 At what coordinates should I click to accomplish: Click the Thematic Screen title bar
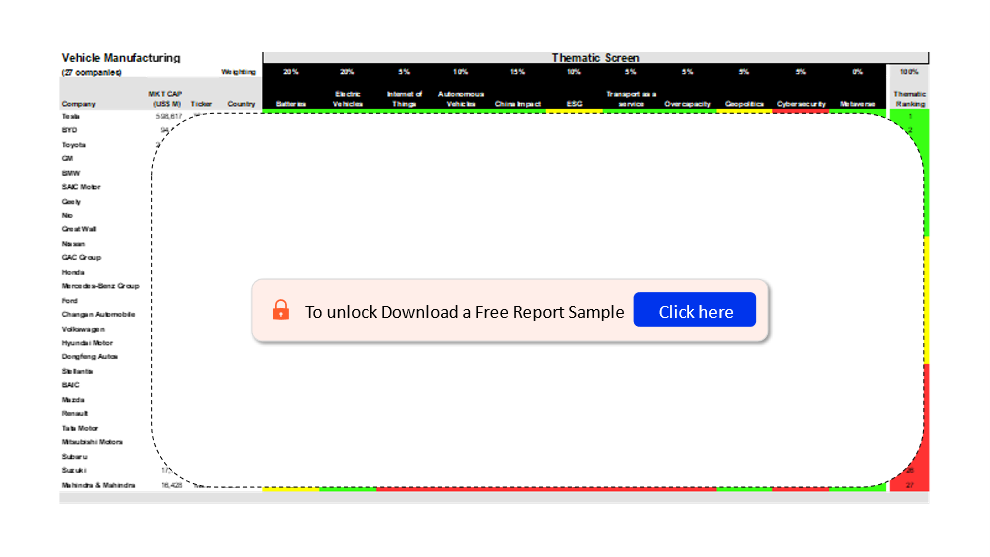pyautogui.click(x=595, y=57)
